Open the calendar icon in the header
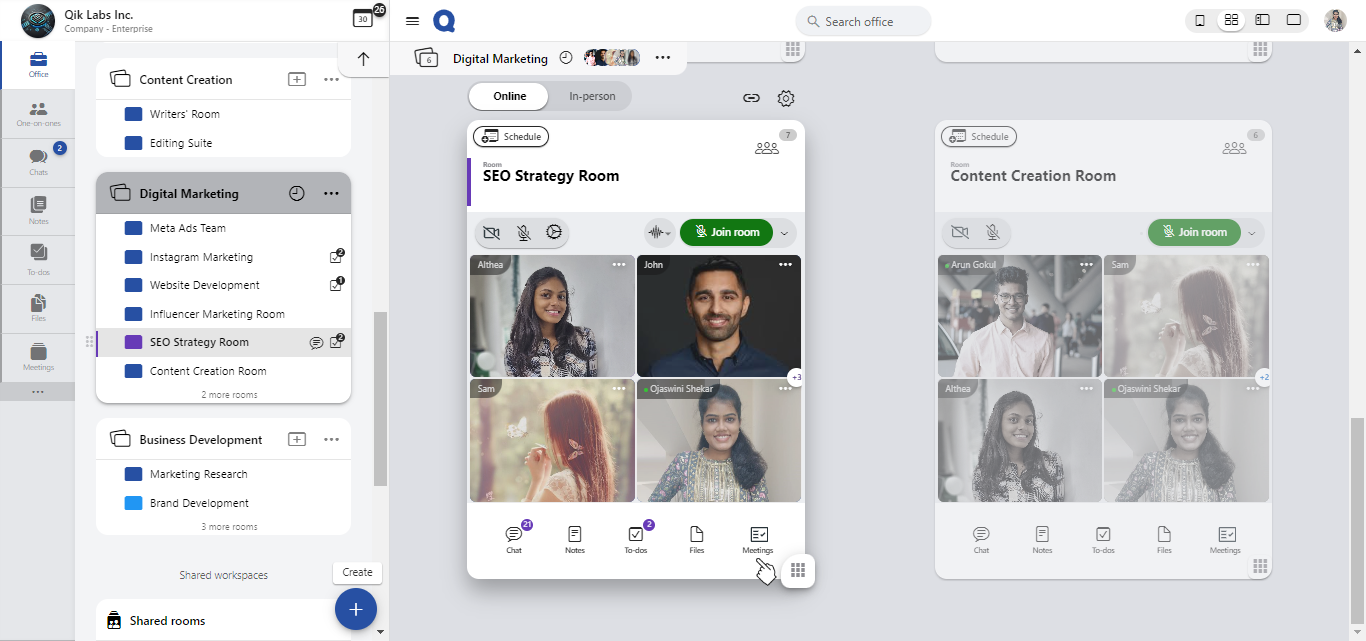 point(363,19)
